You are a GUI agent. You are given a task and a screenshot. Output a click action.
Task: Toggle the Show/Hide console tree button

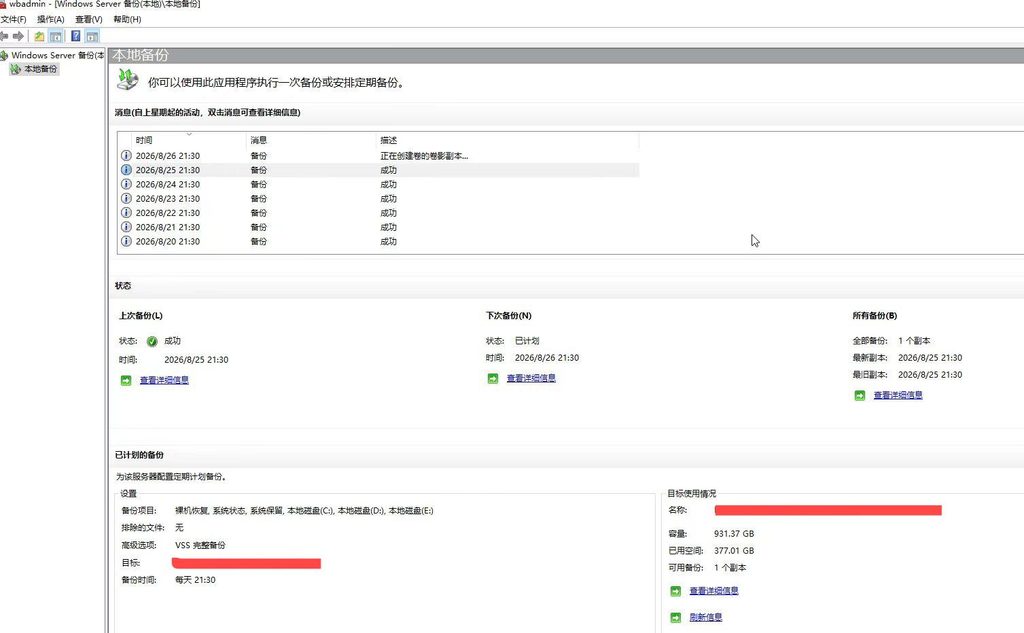(x=56, y=37)
